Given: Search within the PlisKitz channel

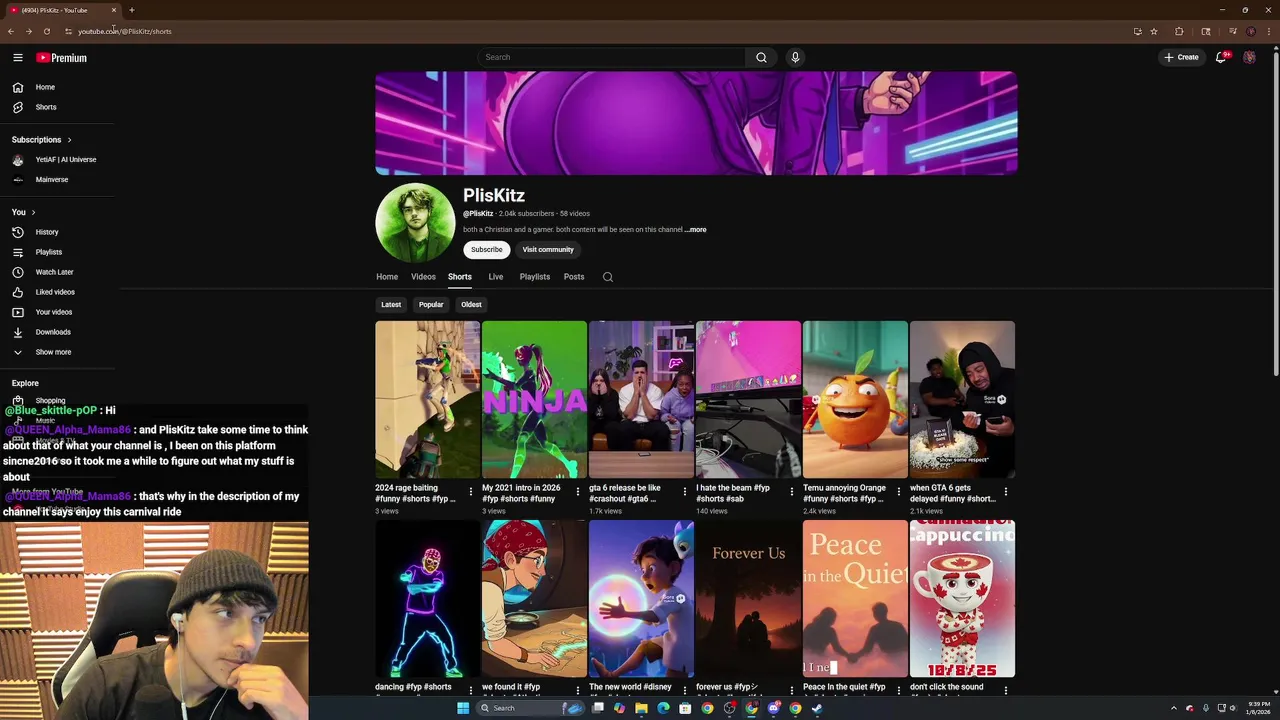Looking at the screenshot, I should click(x=608, y=277).
